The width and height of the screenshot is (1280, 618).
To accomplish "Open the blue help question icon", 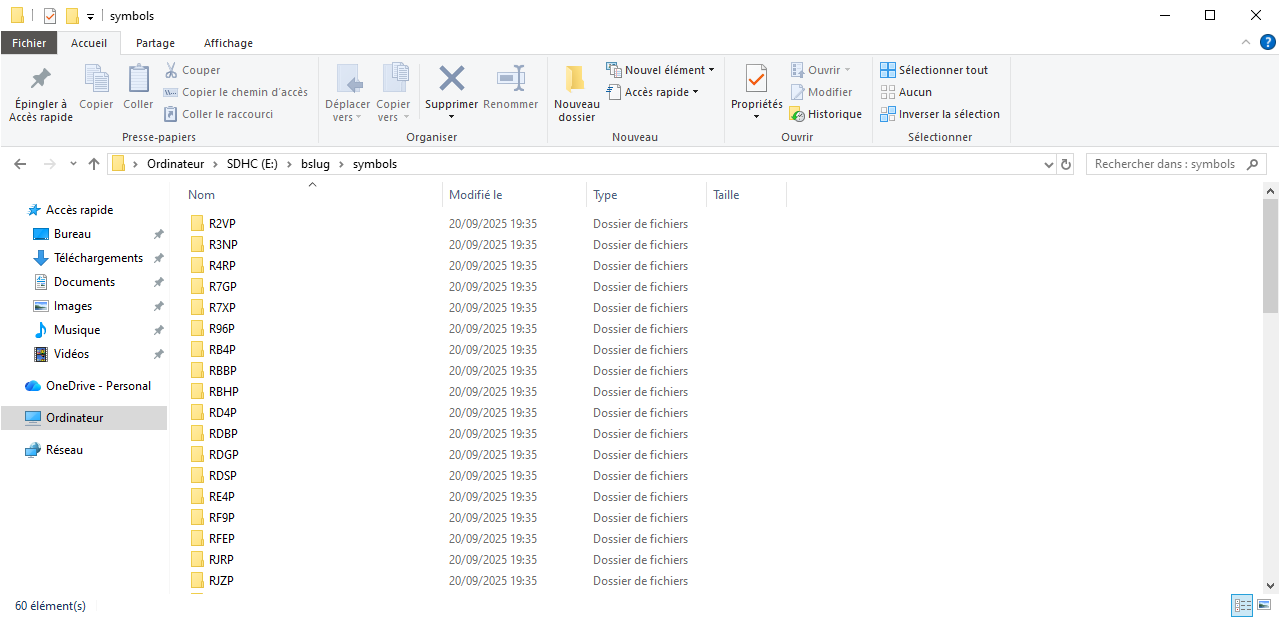I will click(1267, 43).
